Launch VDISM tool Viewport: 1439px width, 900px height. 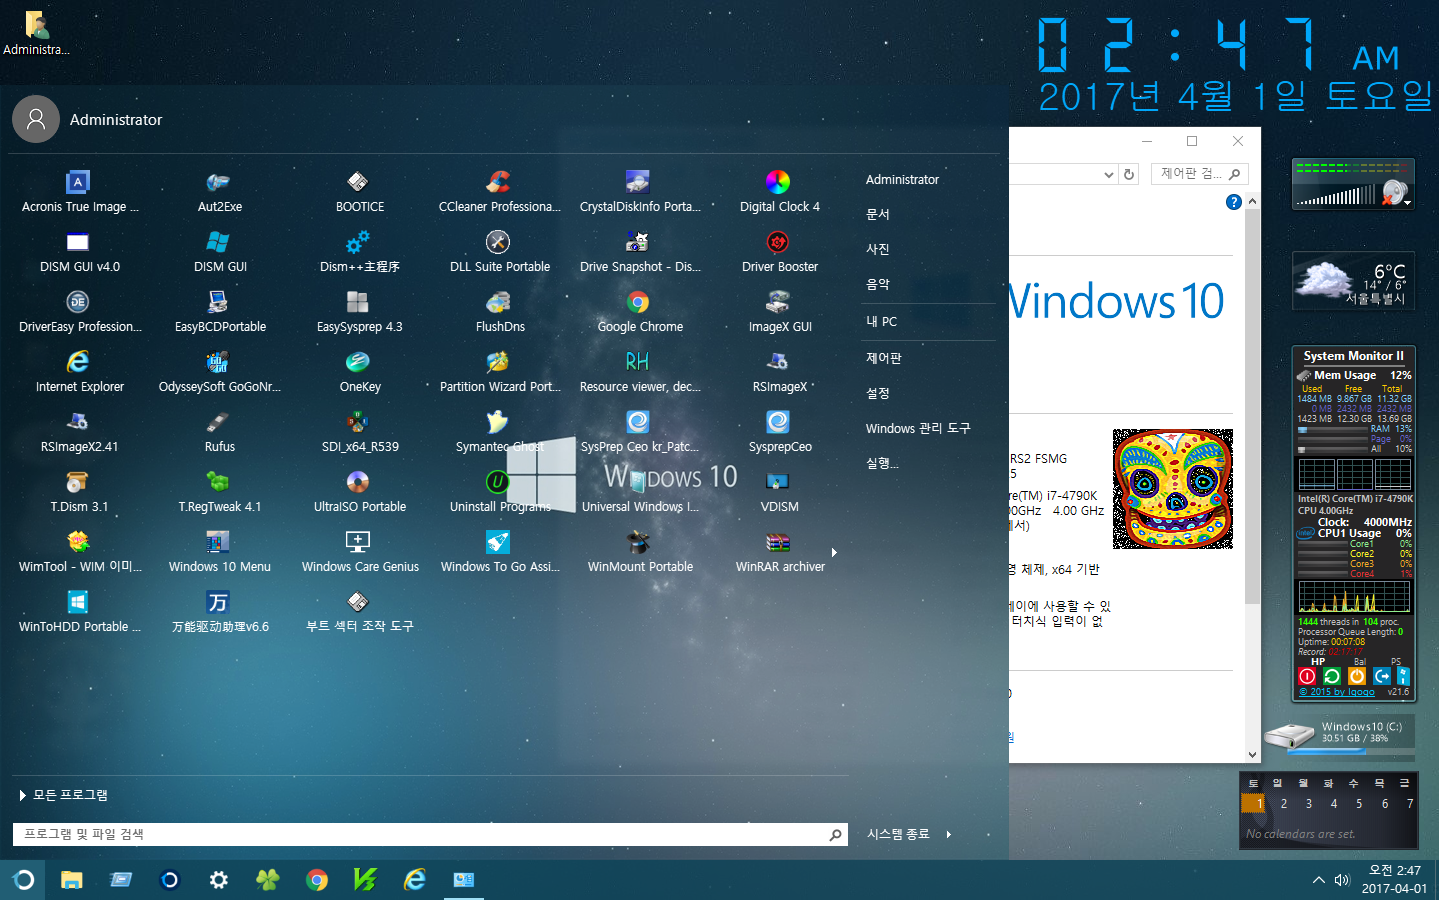778,482
